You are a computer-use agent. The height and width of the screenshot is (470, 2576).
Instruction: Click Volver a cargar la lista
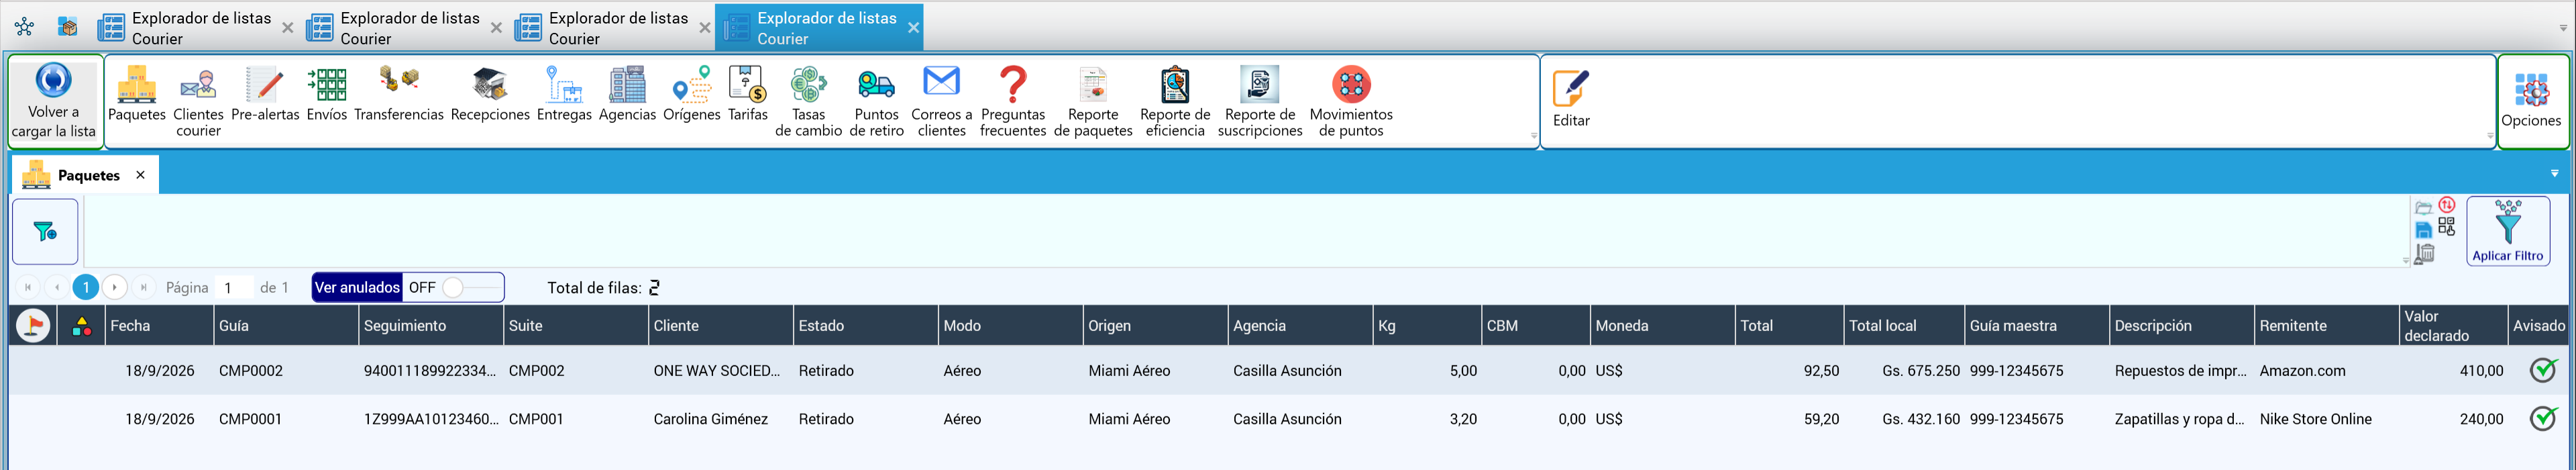coord(54,101)
